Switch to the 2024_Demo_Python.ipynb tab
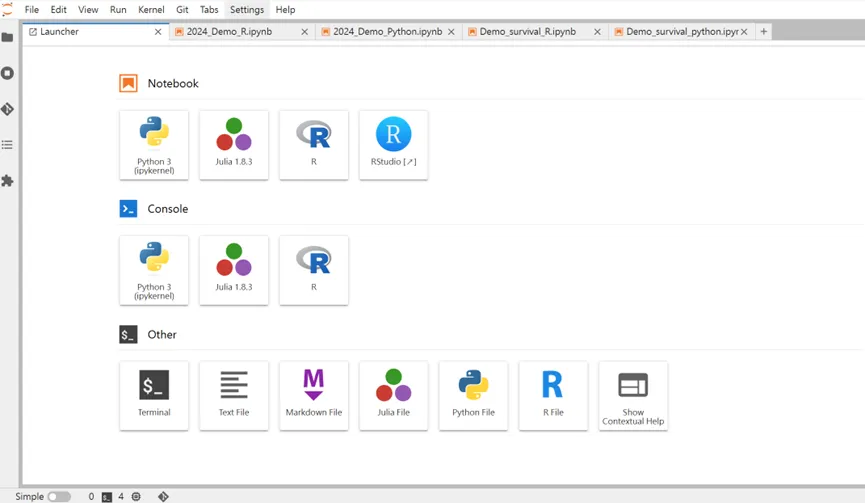The image size is (865, 503). tap(387, 31)
